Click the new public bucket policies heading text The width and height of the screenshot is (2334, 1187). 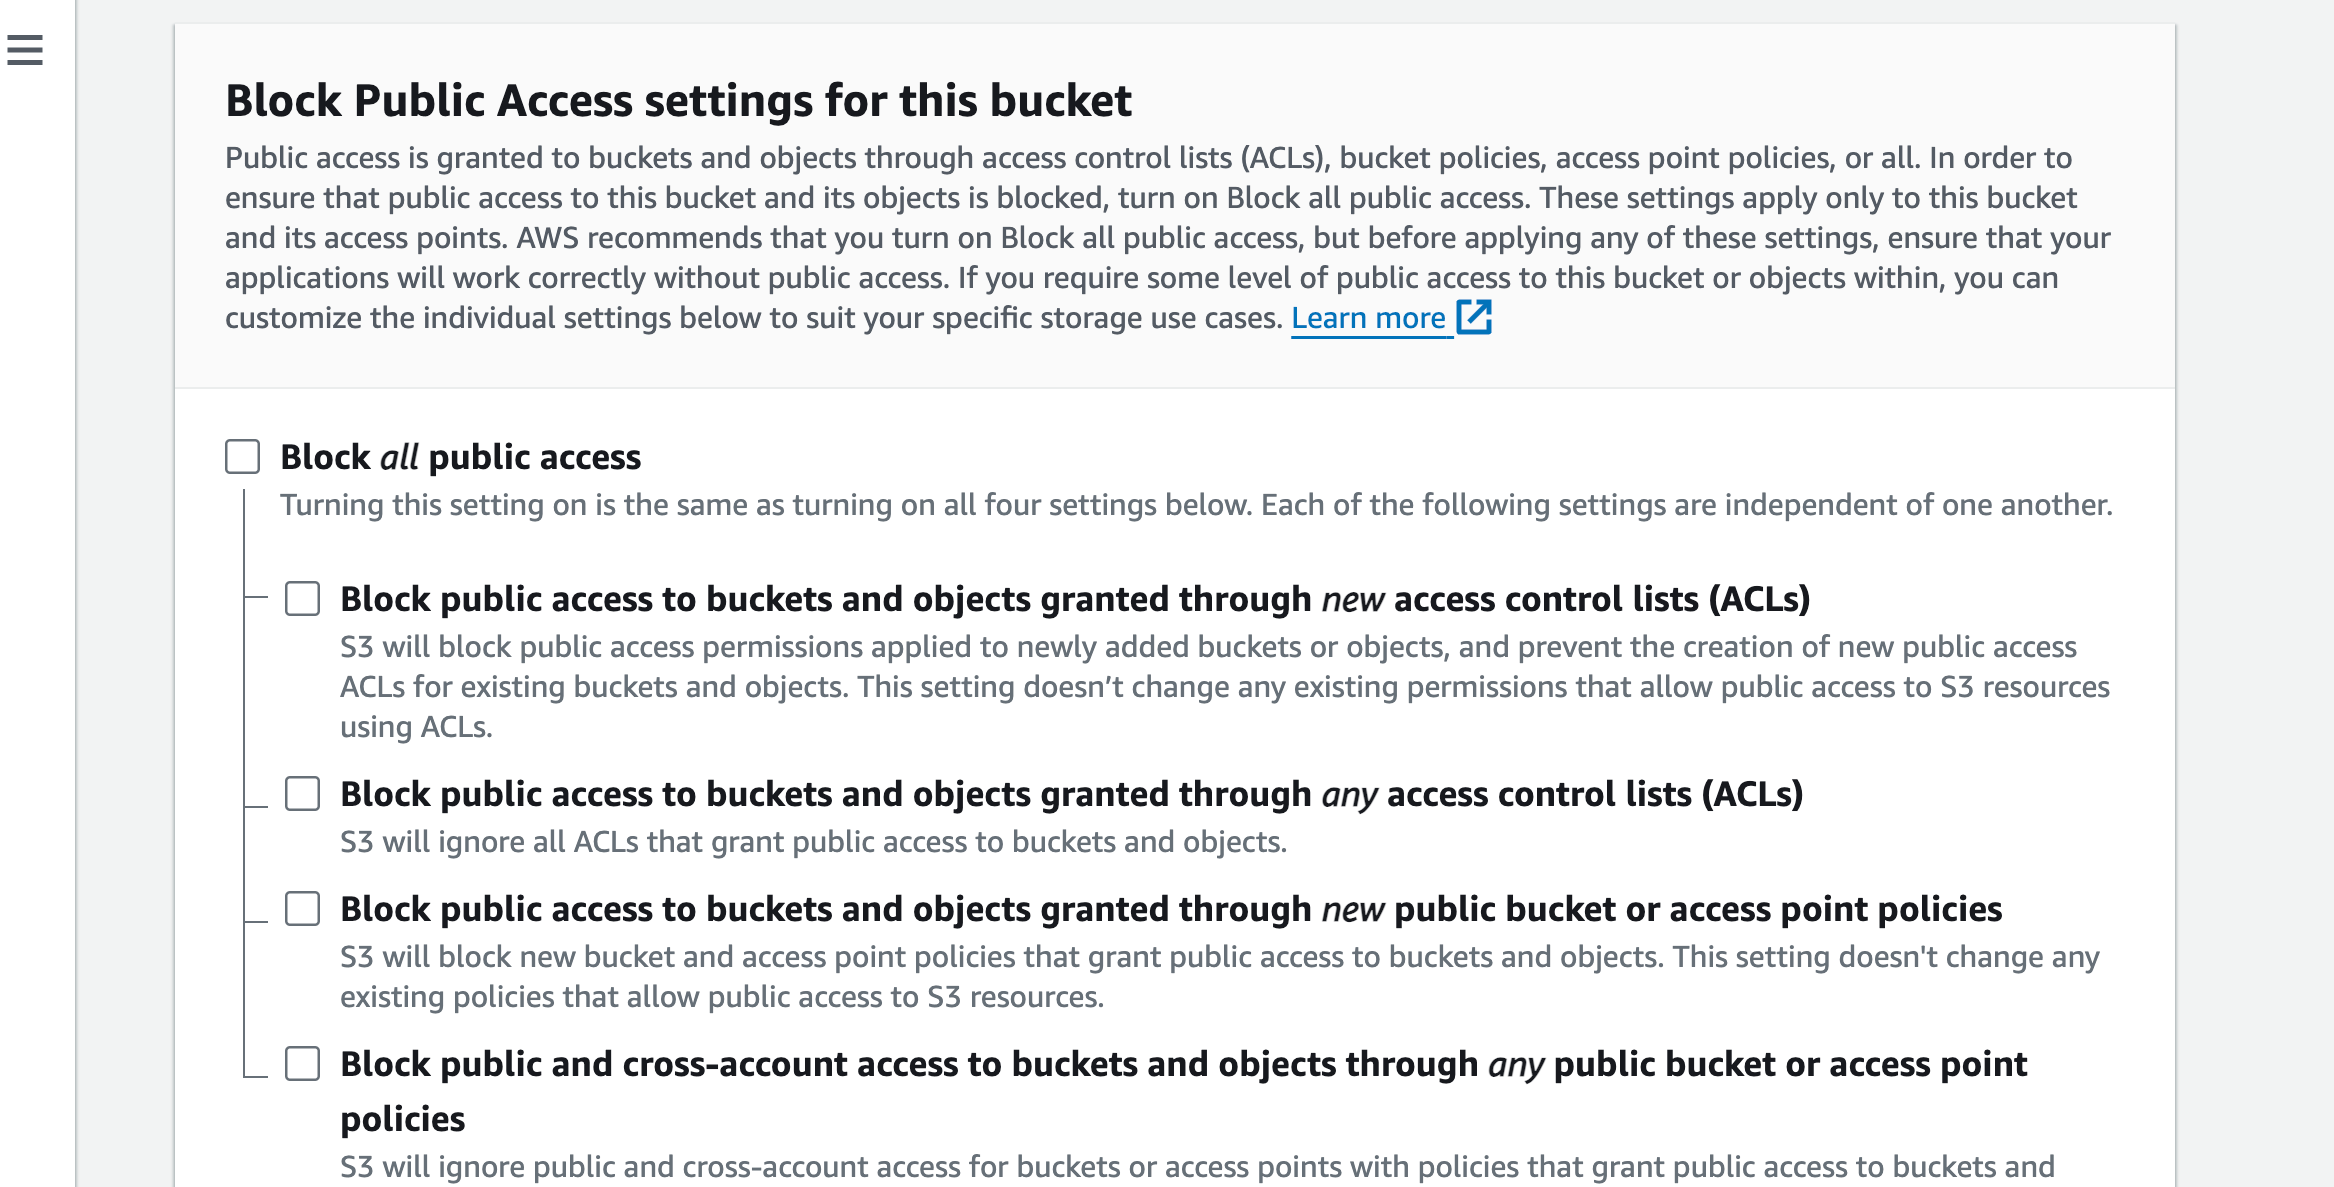coord(1170,909)
